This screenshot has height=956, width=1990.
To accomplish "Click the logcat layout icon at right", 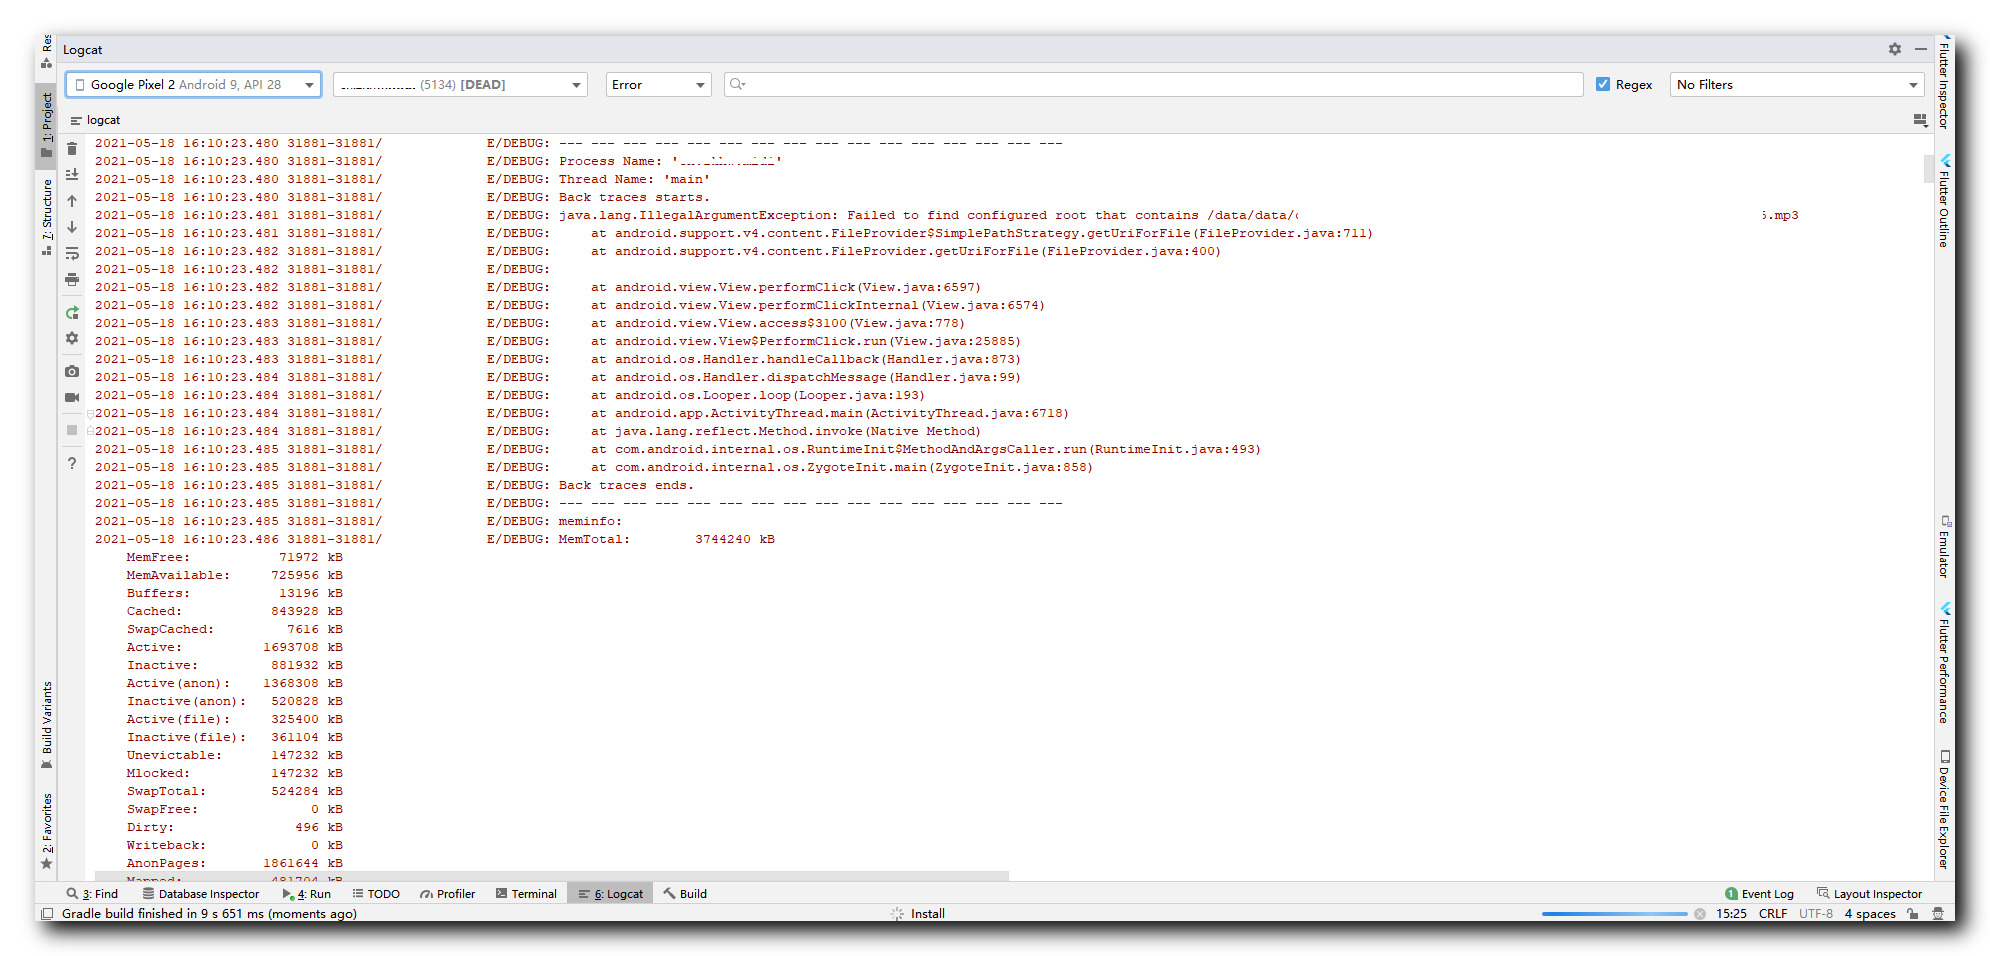I will [x=1920, y=120].
